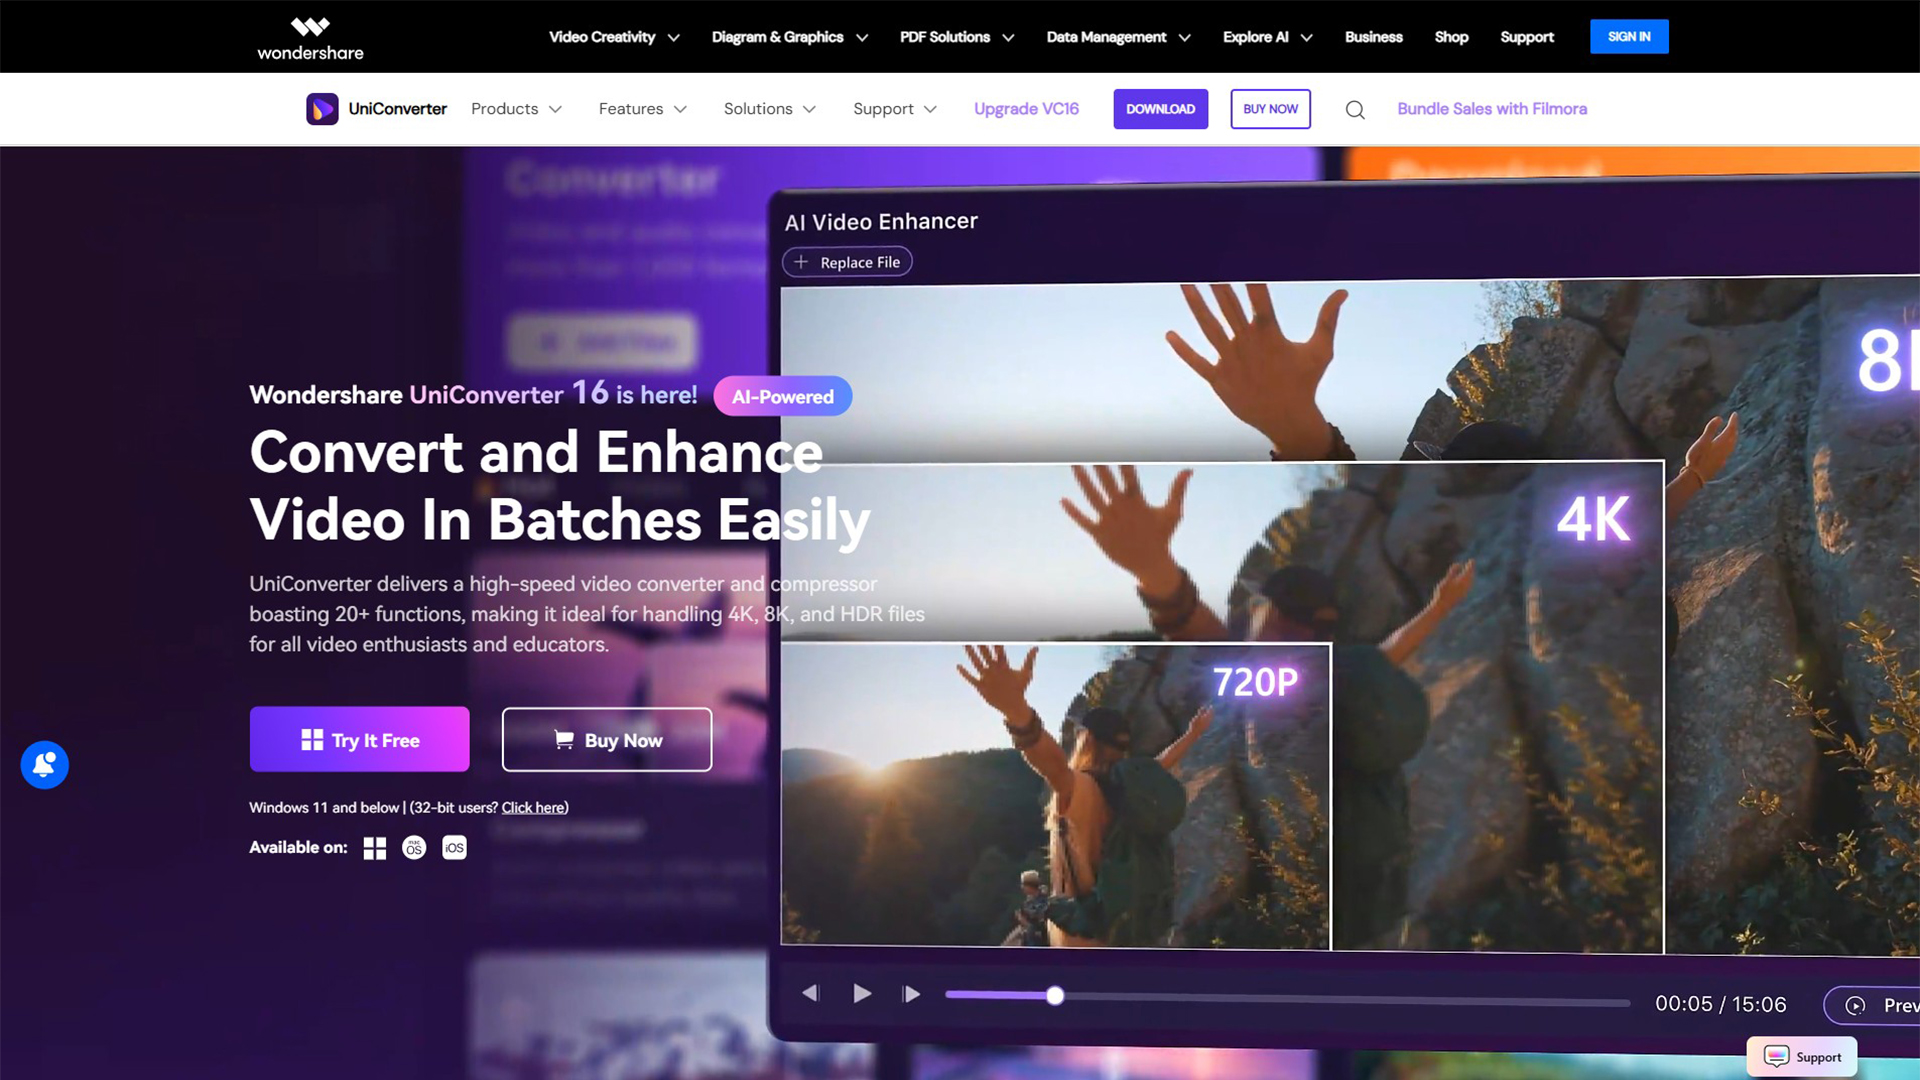Viewport: 1920px width, 1080px height.
Task: Expand the Data Management menu
Action: 1118,37
